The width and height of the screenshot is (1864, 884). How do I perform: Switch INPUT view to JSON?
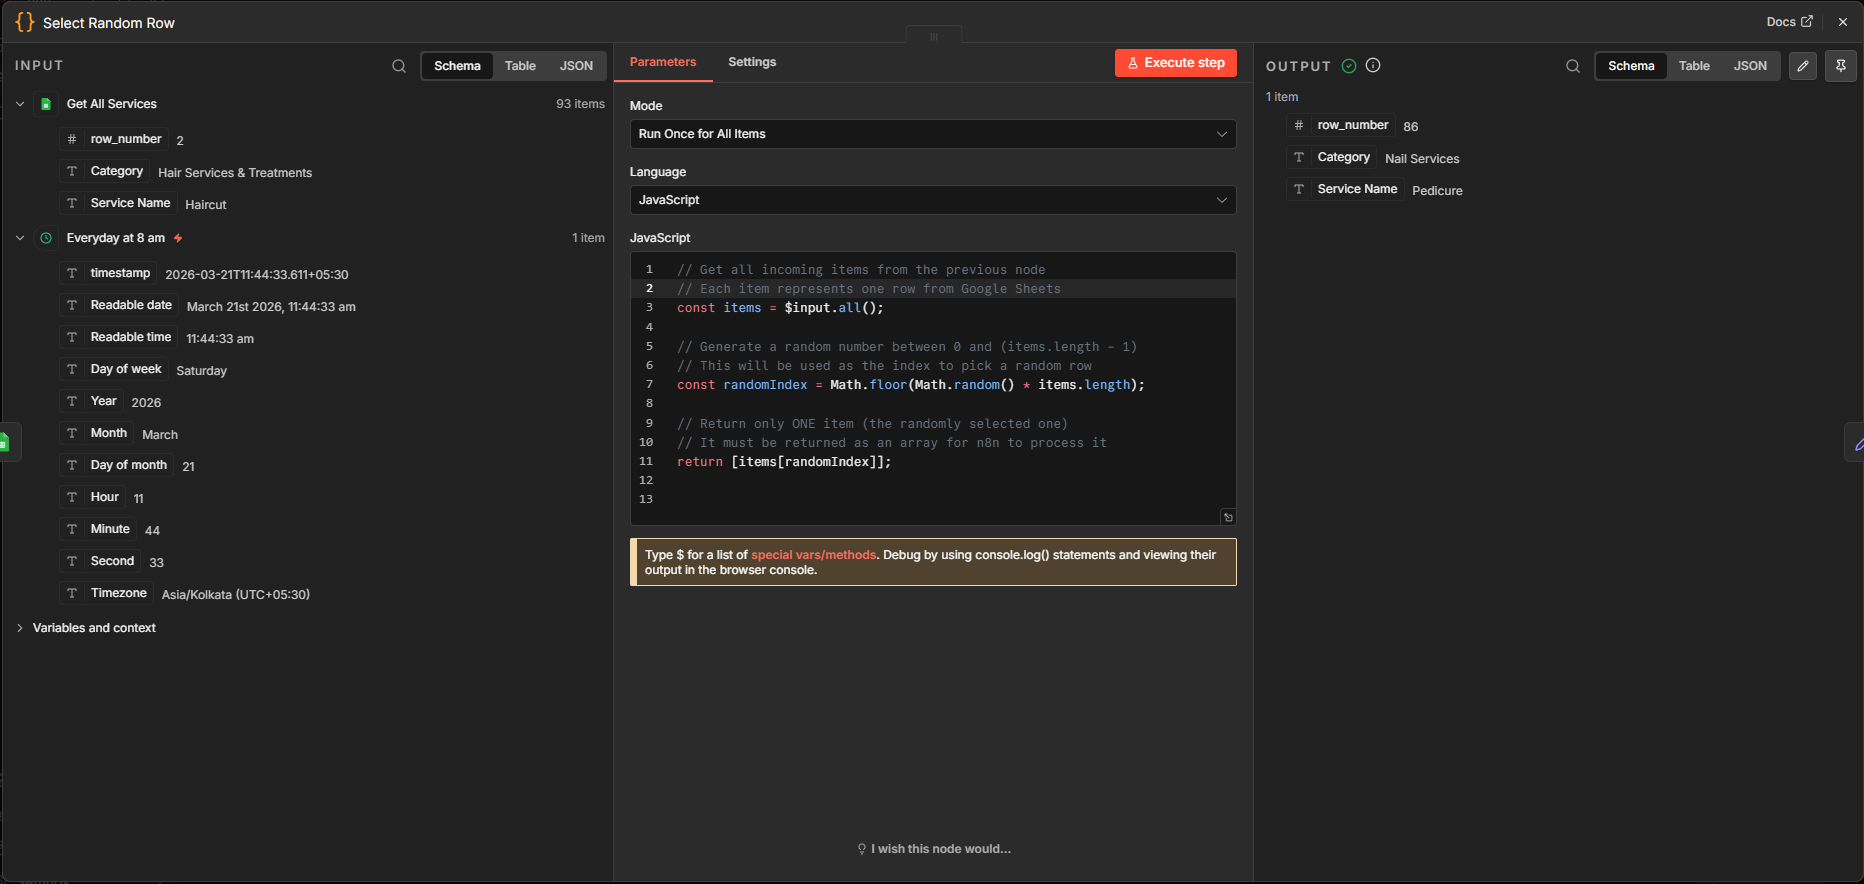click(x=576, y=66)
